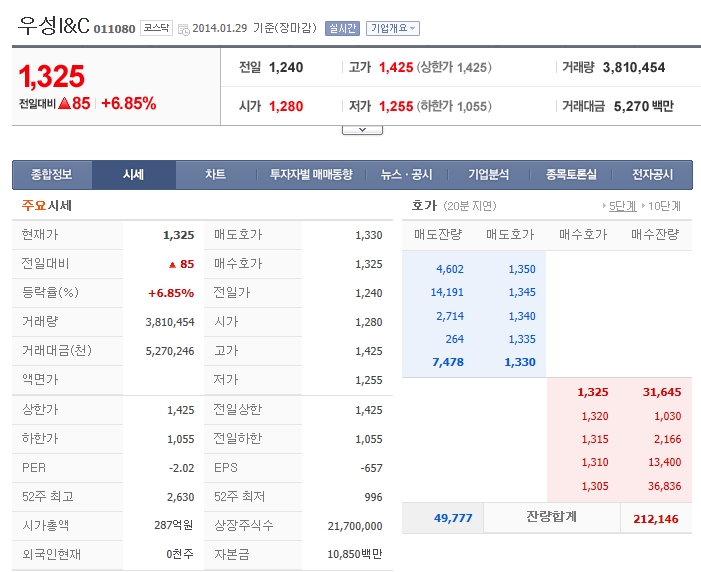Click the PER value -2.02

tap(182, 468)
